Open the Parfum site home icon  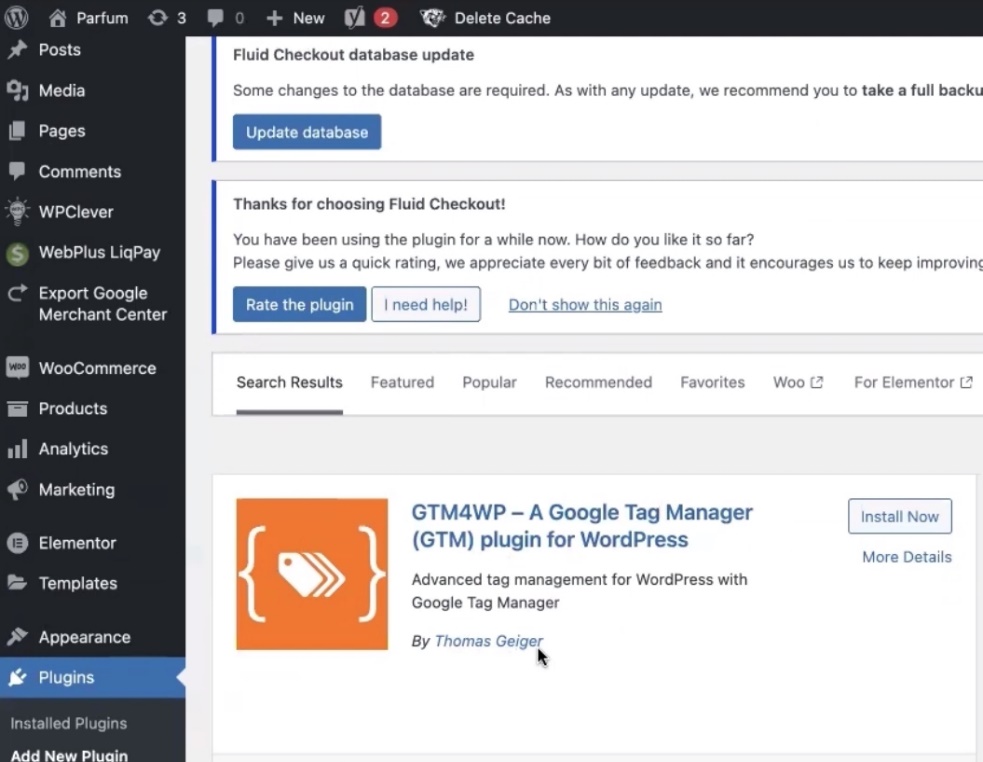58,18
